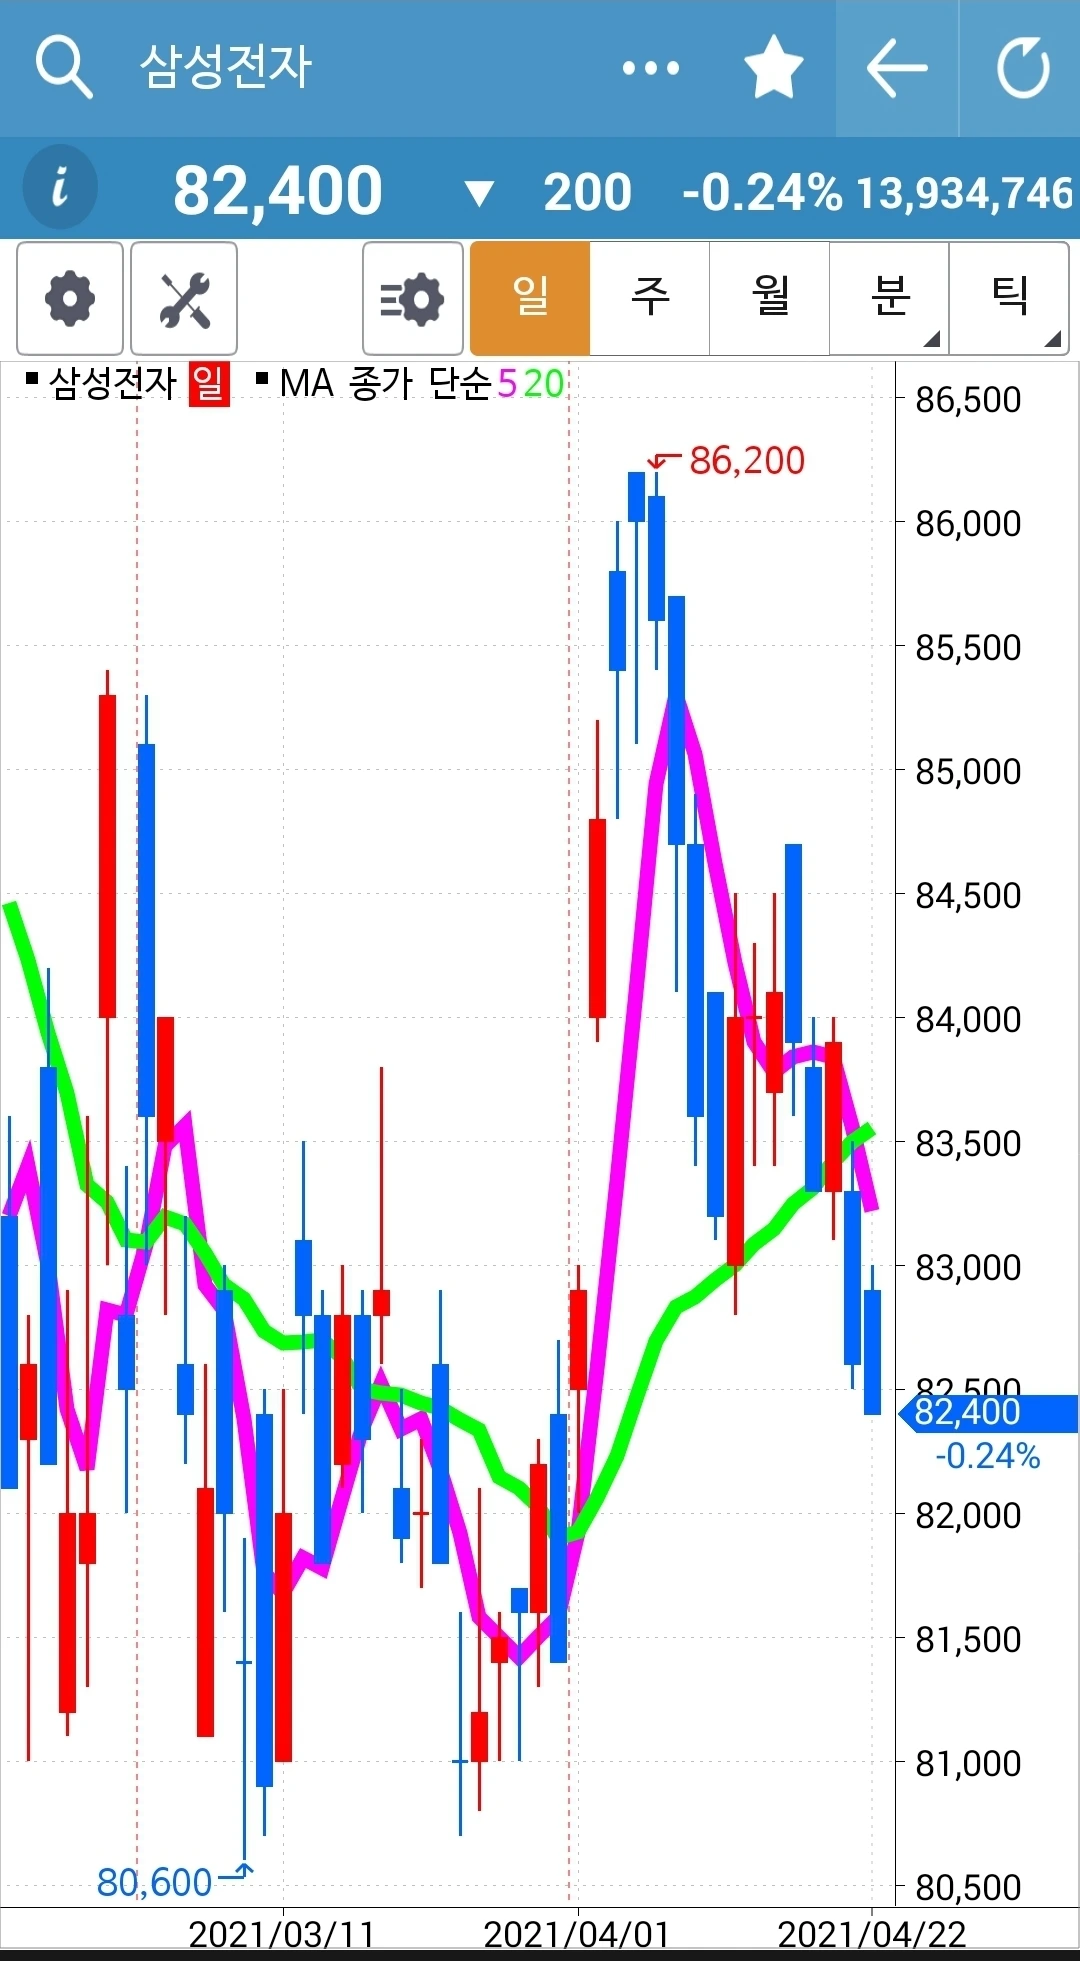The height and width of the screenshot is (1961, 1080).
Task: Toggle the favorite star icon
Action: click(x=774, y=67)
